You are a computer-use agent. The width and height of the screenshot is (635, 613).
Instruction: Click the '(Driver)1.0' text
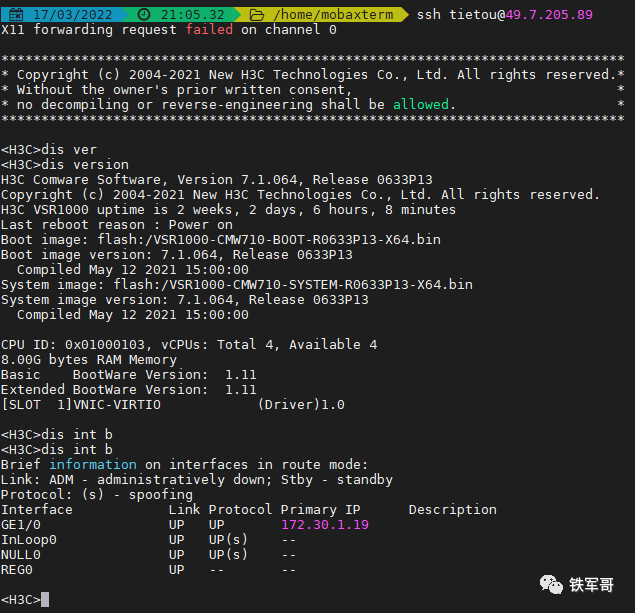pos(301,404)
